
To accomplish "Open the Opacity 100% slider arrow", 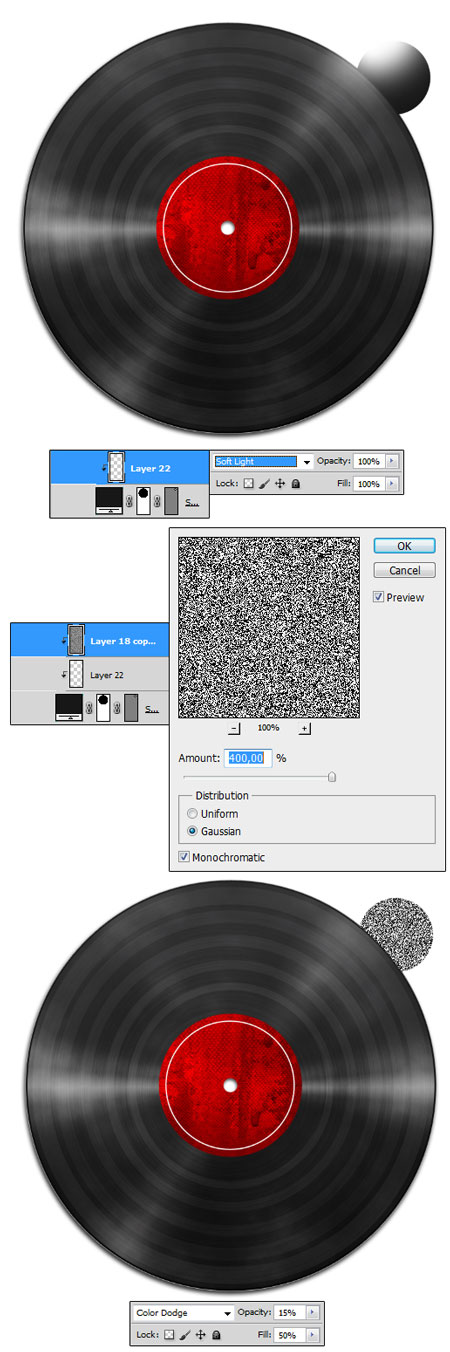I will [391, 462].
